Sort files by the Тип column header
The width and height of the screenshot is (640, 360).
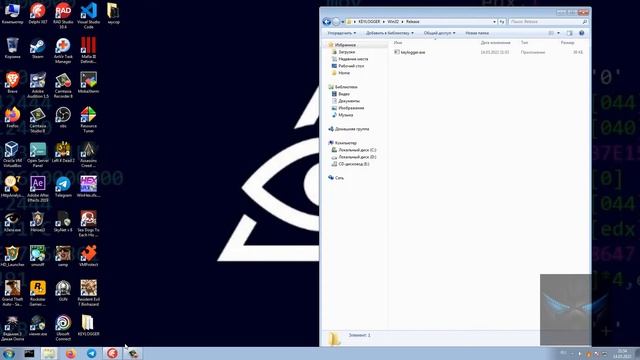pos(524,42)
